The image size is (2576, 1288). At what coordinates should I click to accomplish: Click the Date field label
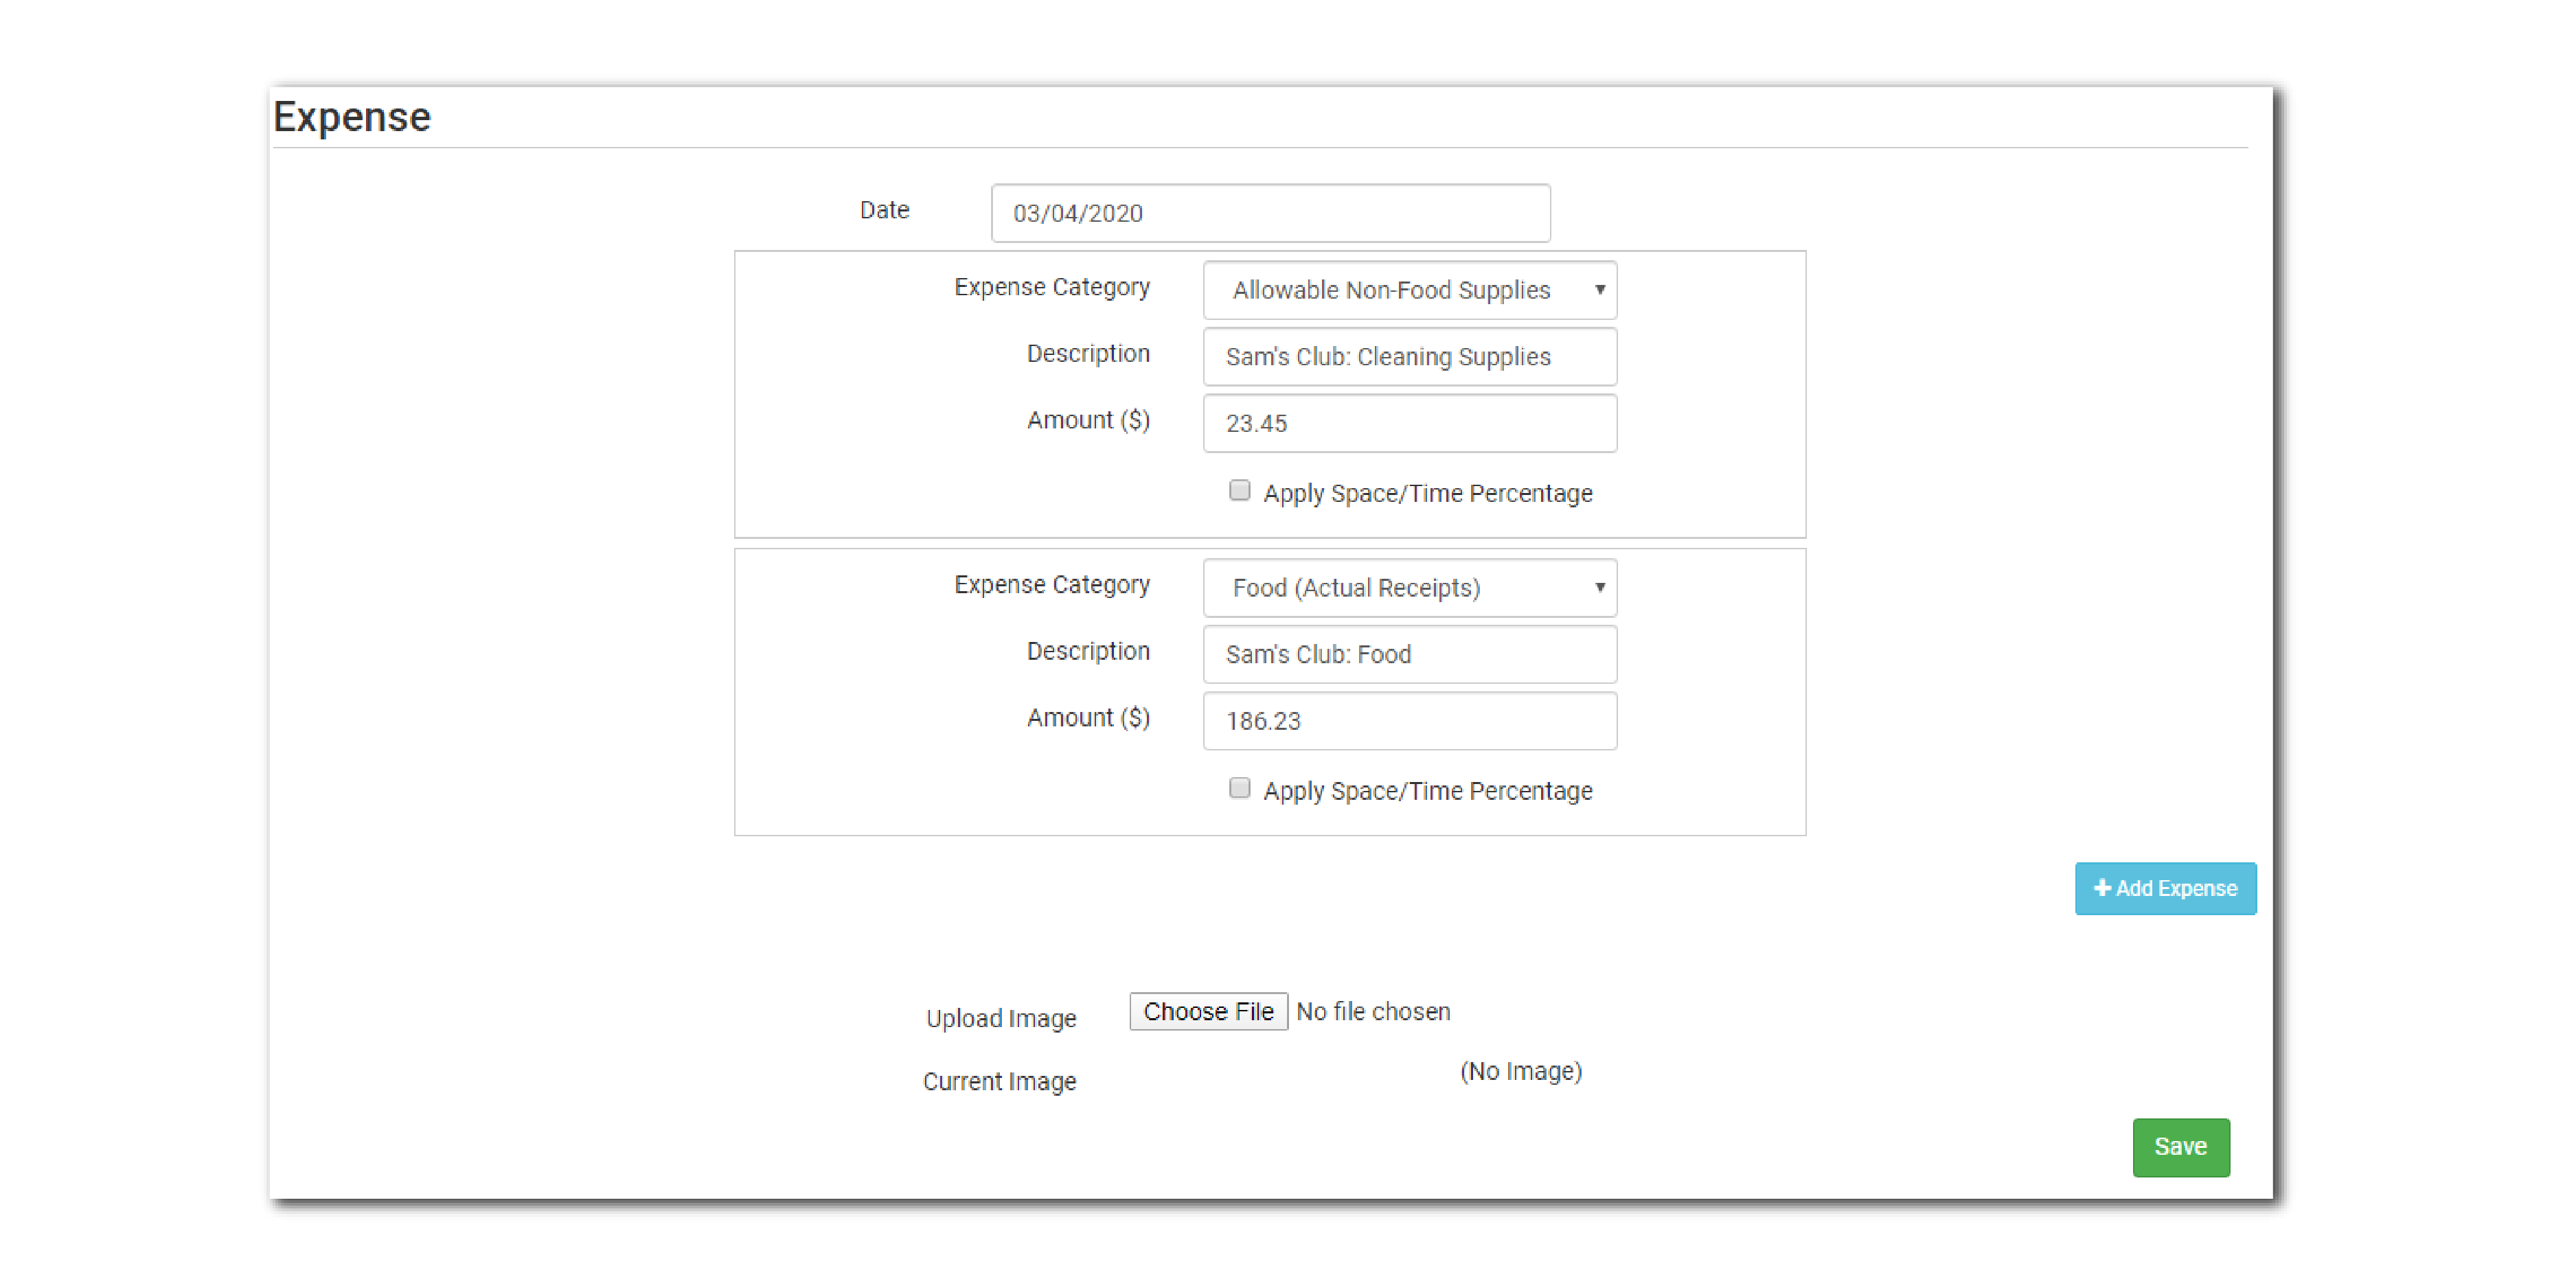coord(884,211)
